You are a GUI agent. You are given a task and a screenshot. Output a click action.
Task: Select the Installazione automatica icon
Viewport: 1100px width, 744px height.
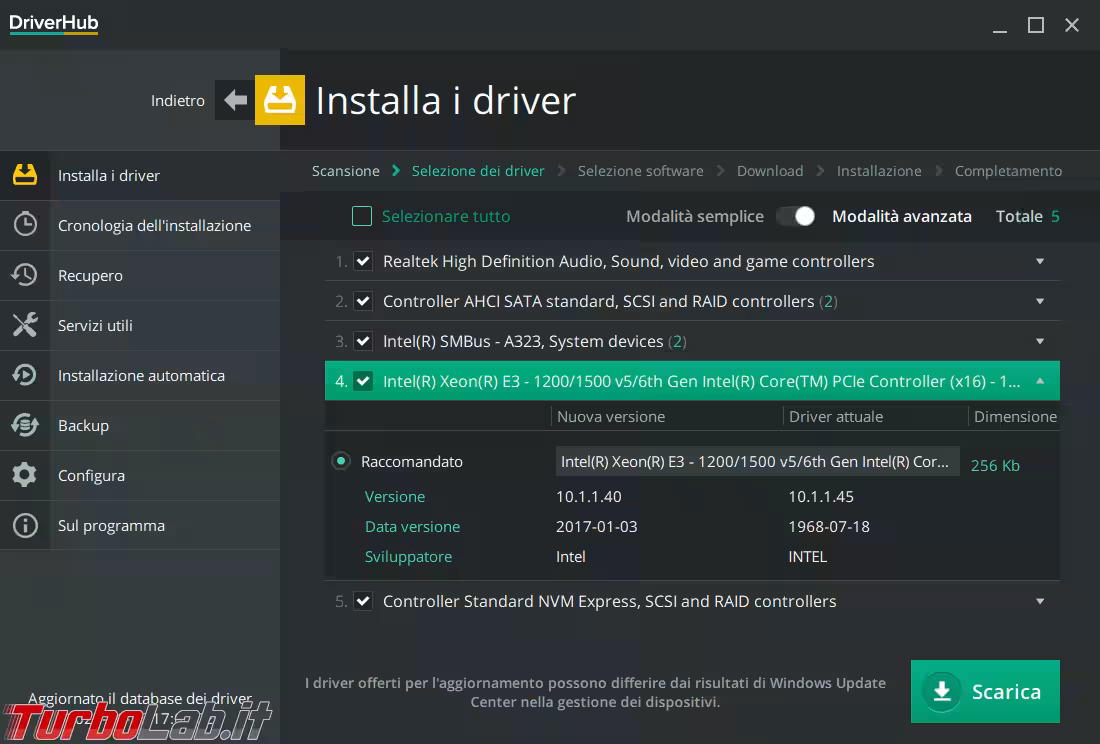[25, 375]
